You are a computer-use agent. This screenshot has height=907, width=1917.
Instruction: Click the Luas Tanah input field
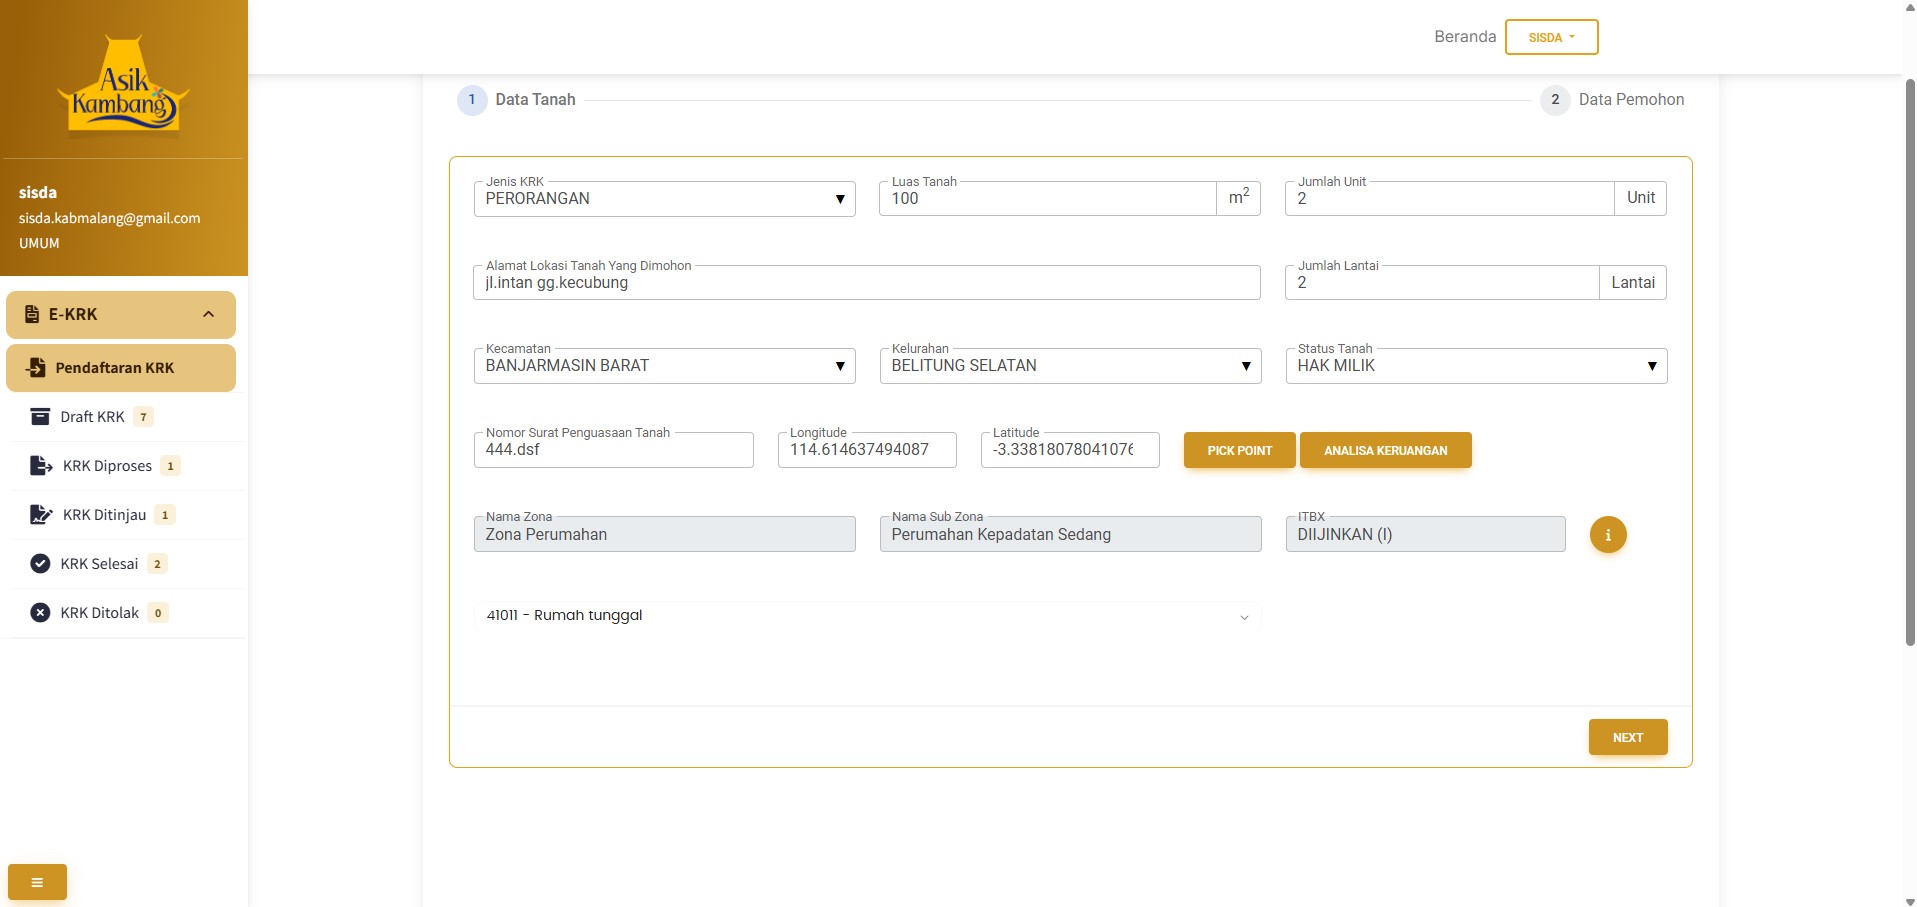pos(1046,199)
